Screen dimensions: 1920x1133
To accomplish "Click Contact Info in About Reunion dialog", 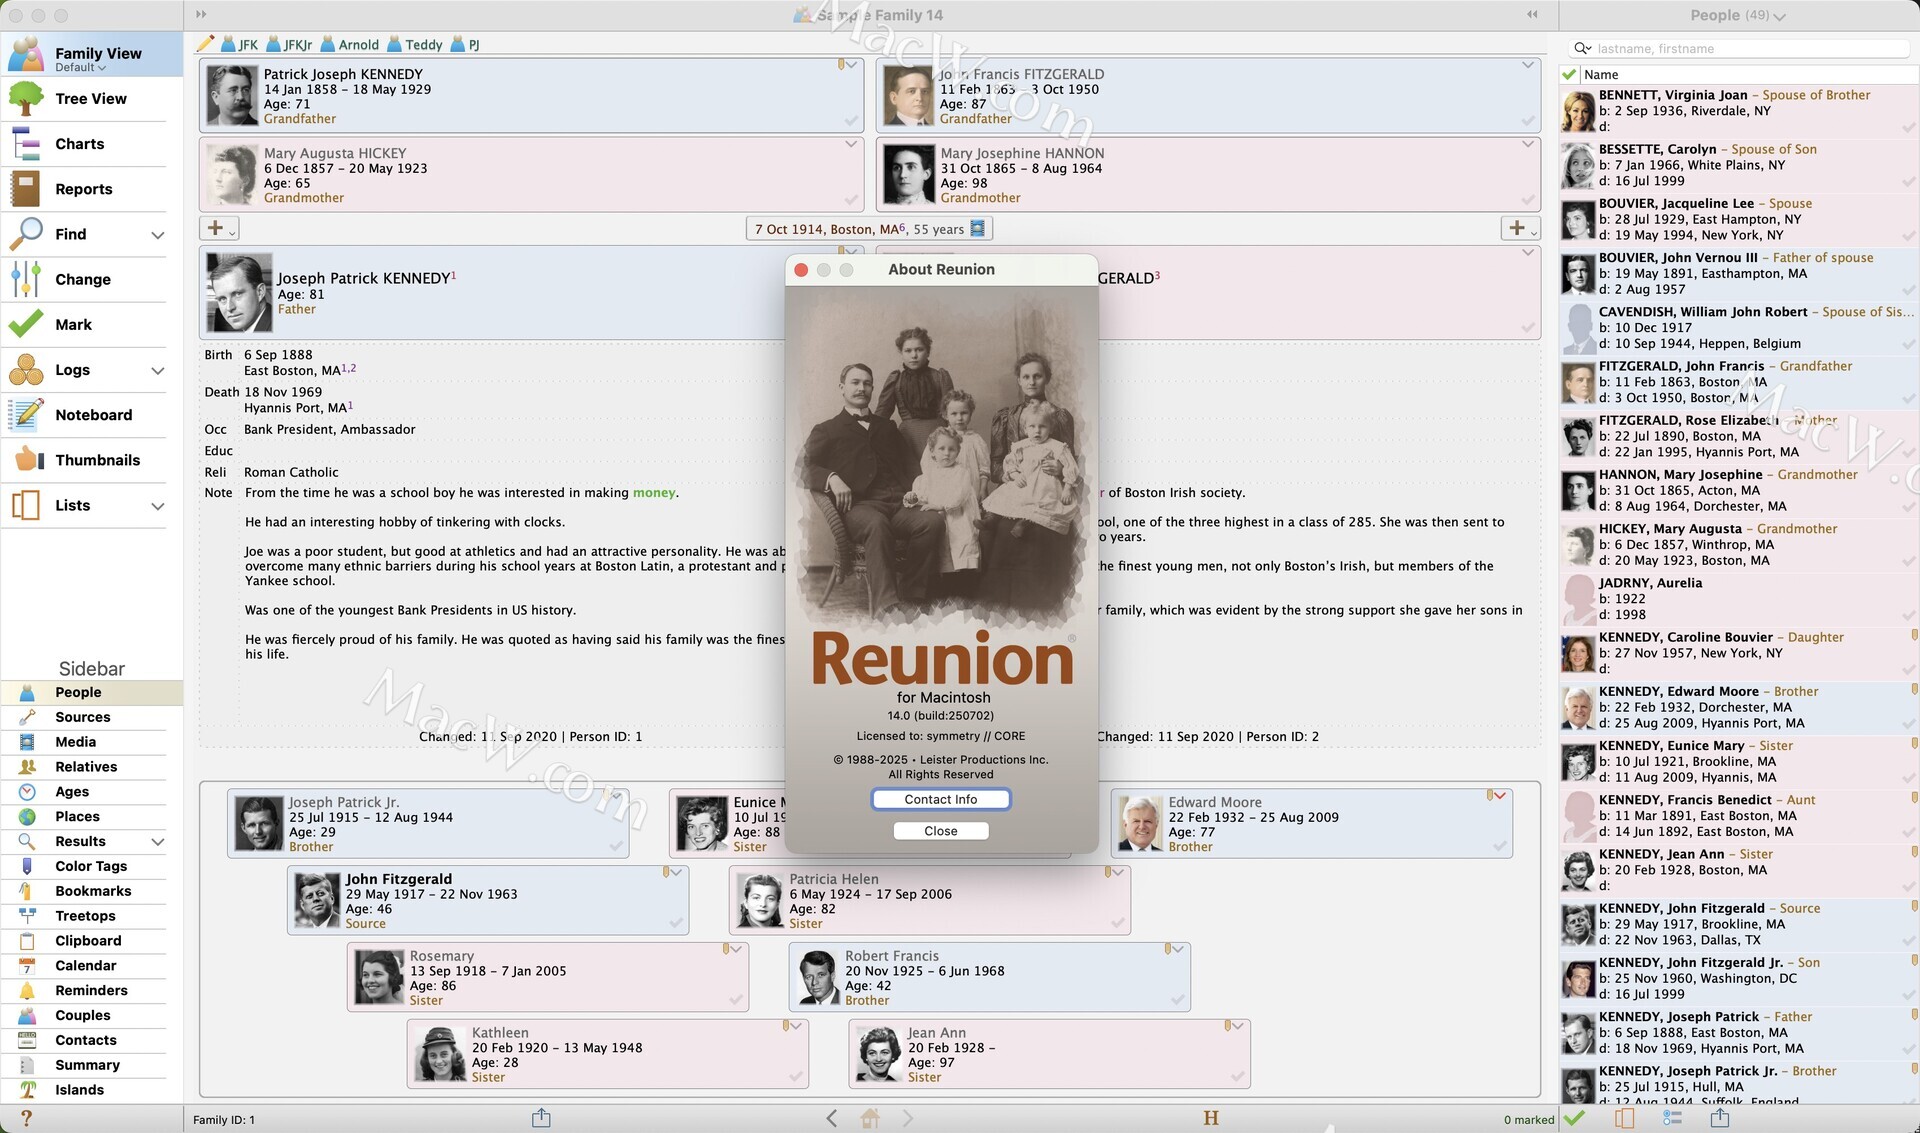I will point(941,799).
